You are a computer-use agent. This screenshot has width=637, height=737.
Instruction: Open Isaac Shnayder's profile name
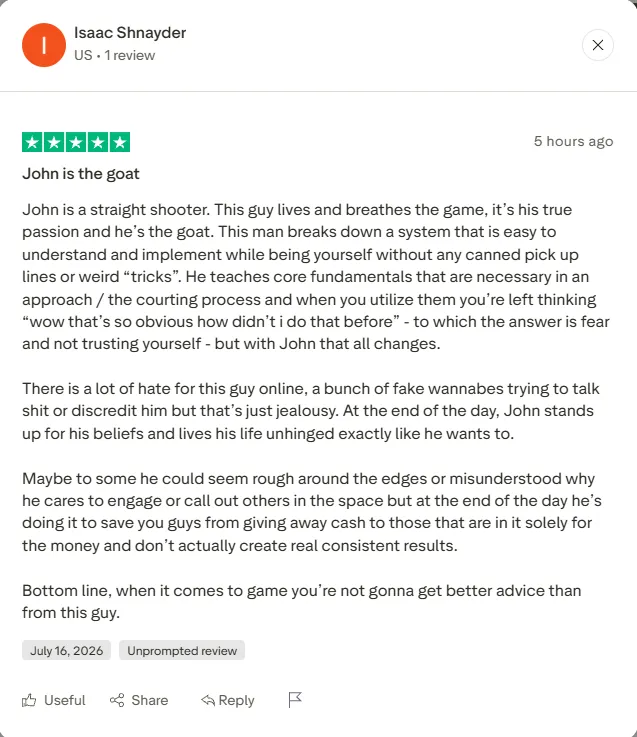click(130, 33)
